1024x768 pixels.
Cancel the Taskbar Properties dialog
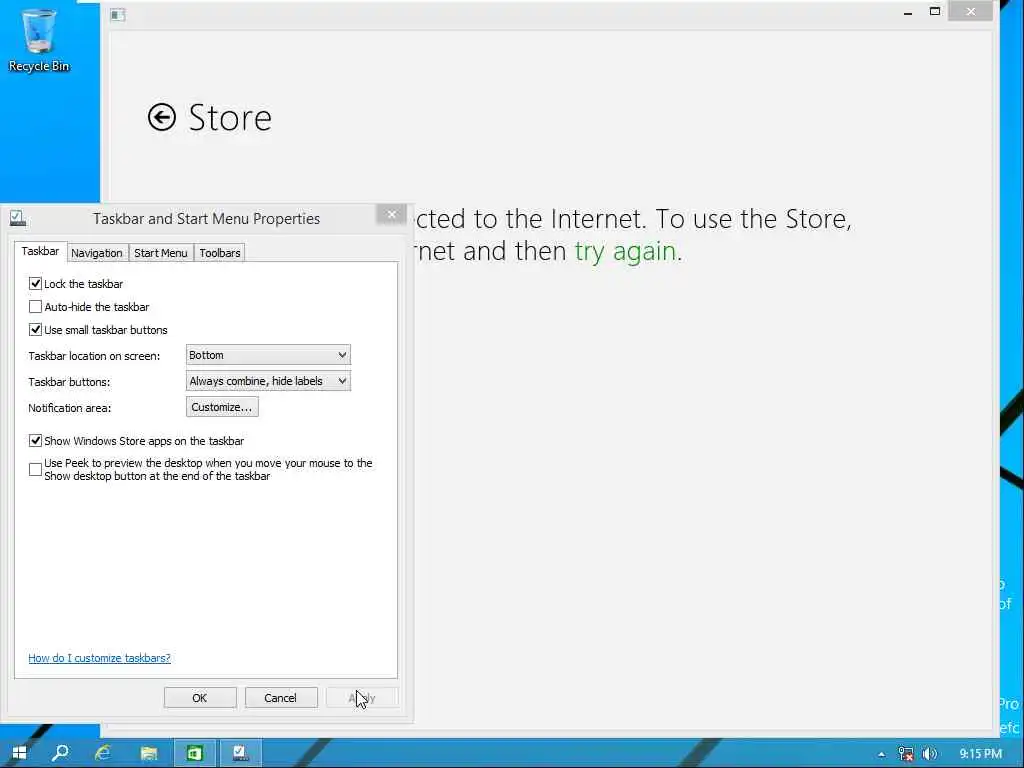(x=281, y=697)
